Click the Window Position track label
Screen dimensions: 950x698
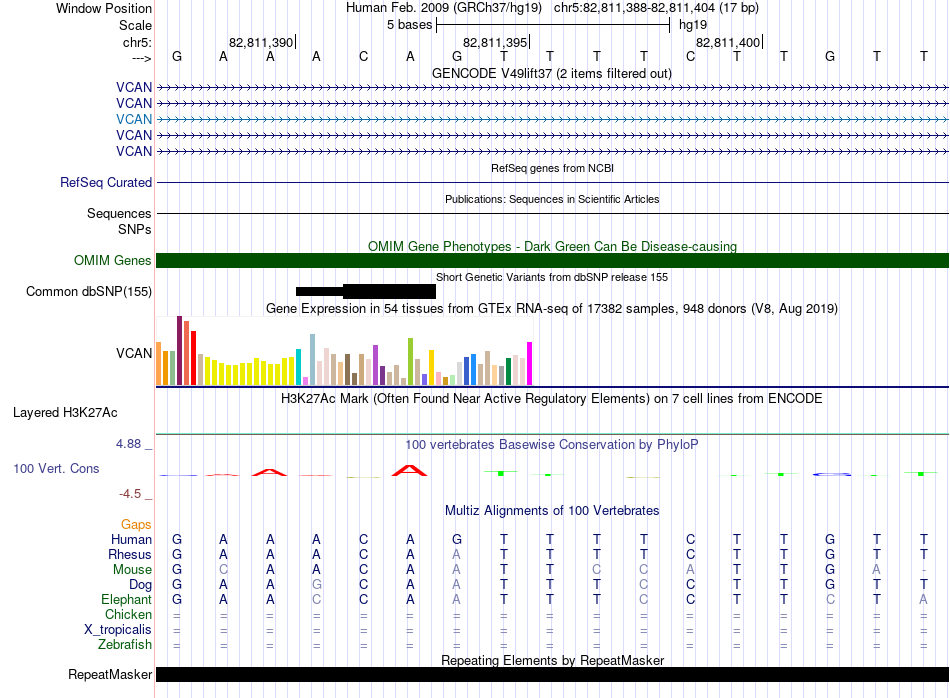[104, 8]
